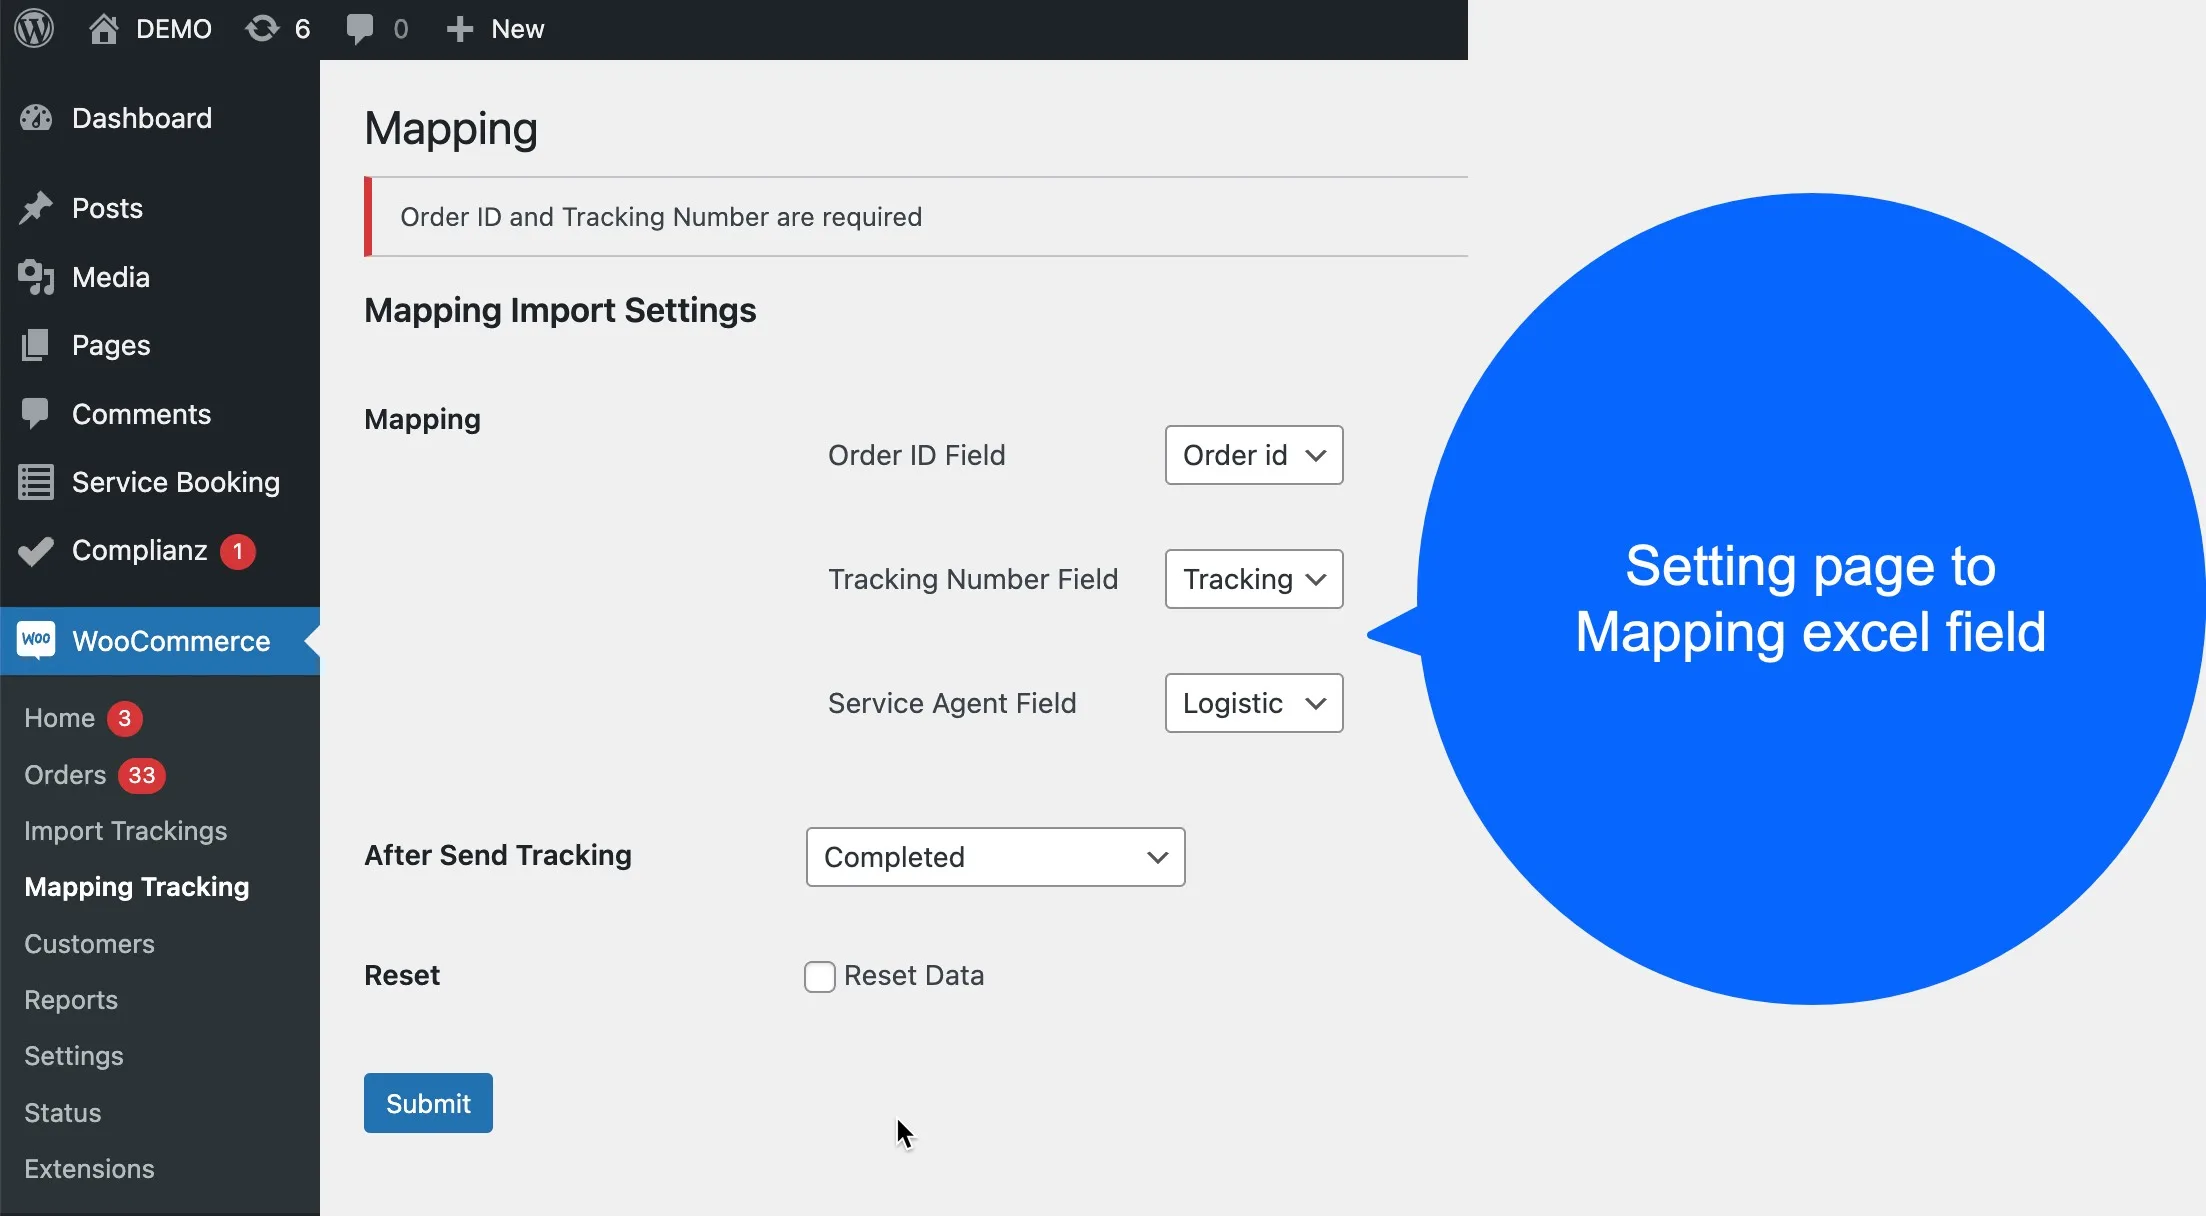Enable the Reset Data checkbox
The image size is (2206, 1216).
tap(820, 976)
